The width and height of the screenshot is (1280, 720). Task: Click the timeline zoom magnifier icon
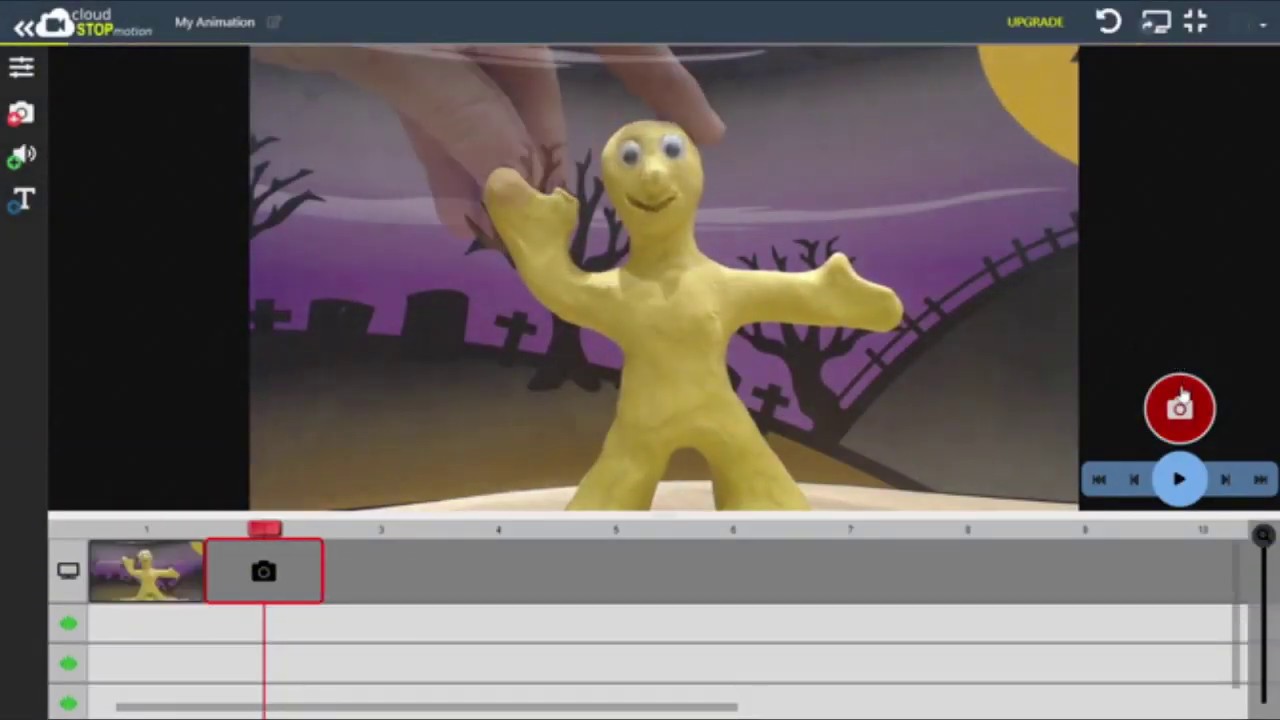1263,535
